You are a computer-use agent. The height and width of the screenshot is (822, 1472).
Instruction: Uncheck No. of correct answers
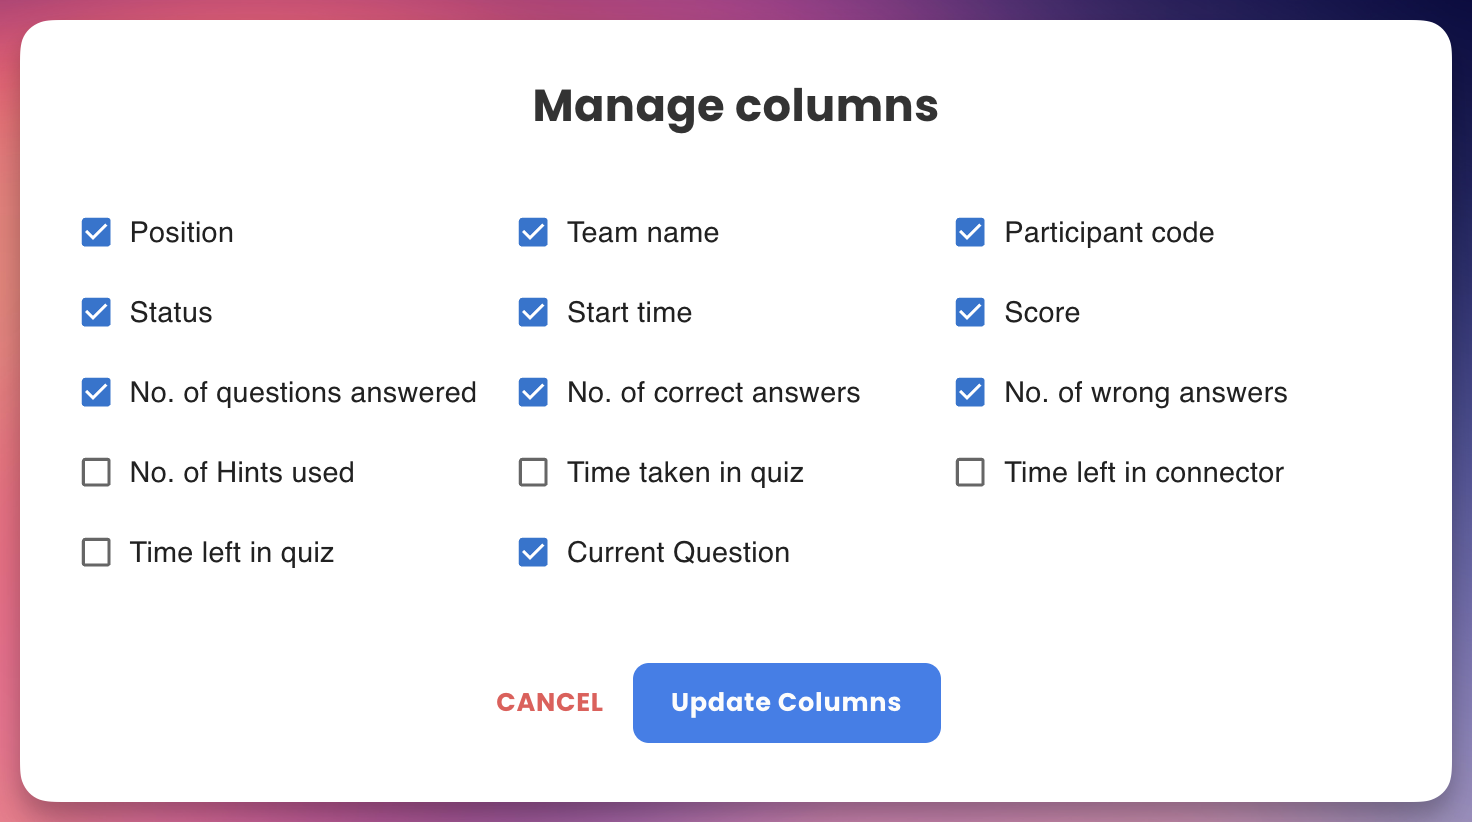click(x=533, y=392)
